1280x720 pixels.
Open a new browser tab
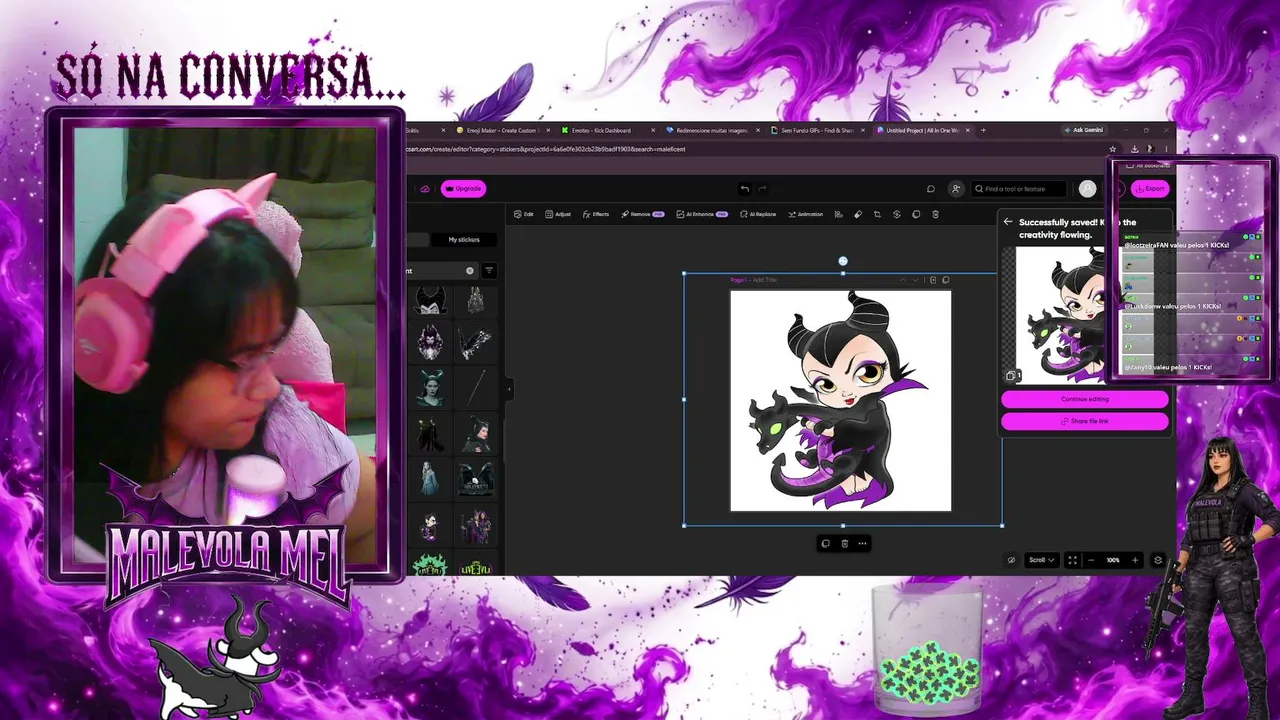[x=983, y=130]
